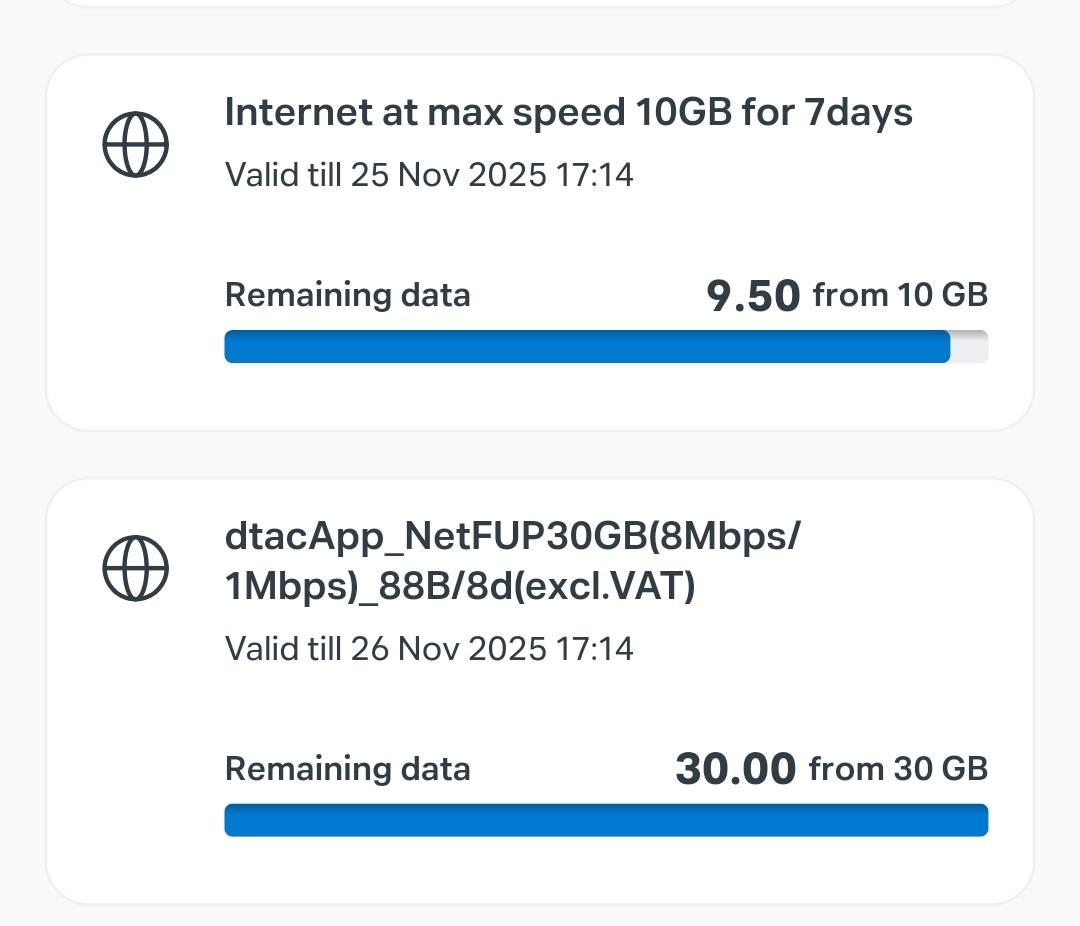1080x926 pixels.
Task: Click the globe icon beside the 10GB package
Action: click(136, 145)
